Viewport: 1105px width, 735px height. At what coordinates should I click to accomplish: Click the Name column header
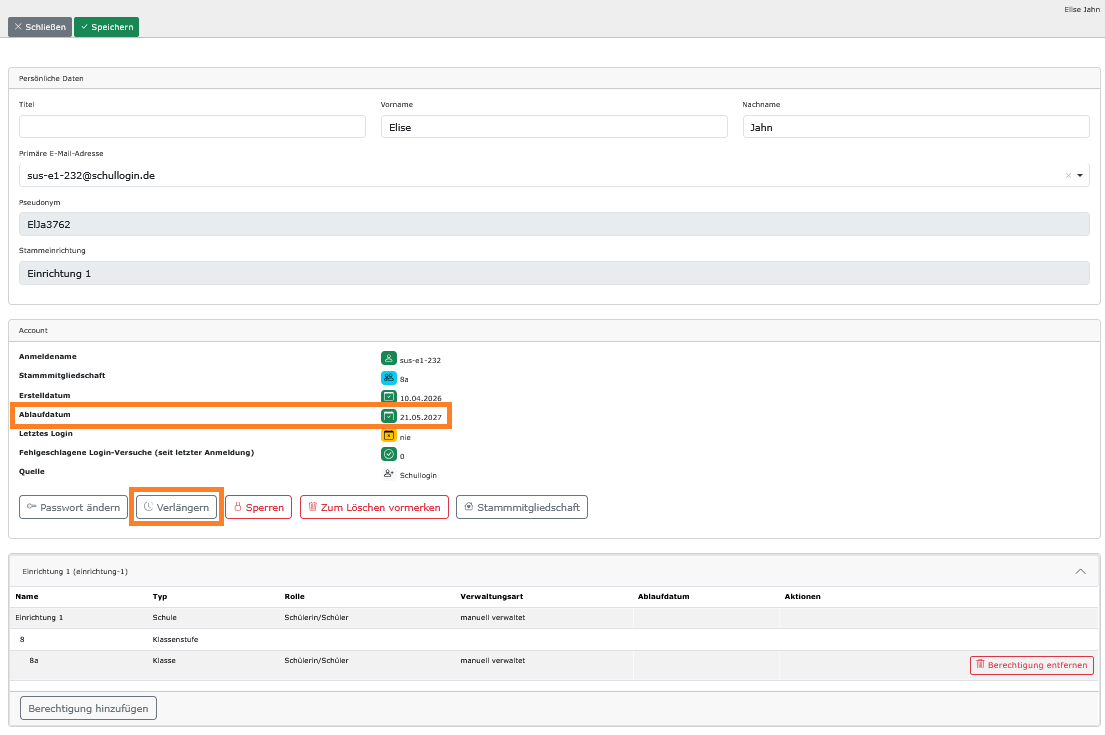[27, 596]
